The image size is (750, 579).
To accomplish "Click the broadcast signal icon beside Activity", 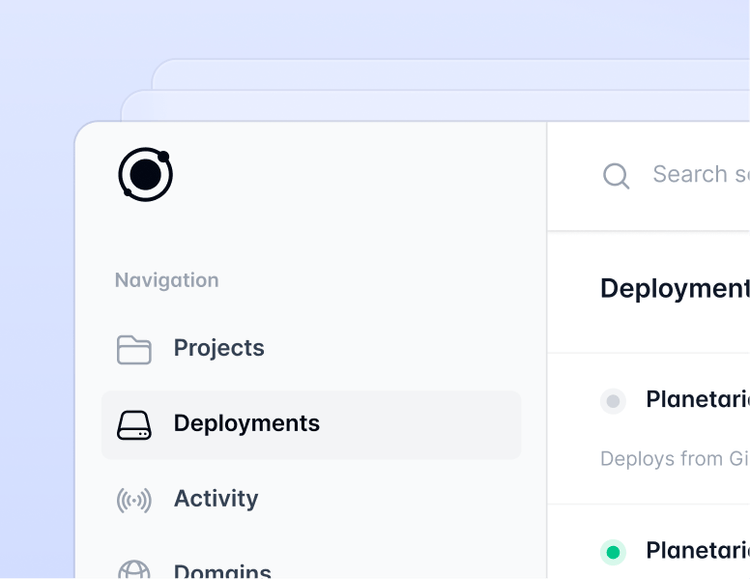I will click(x=134, y=499).
